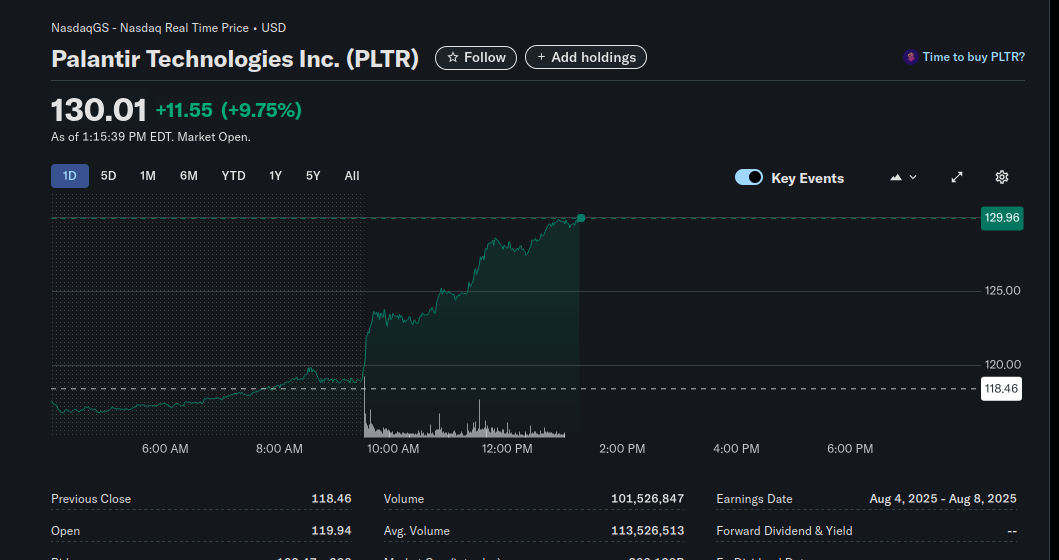Open the Time to buy PLTR? link
Image resolution: width=1059 pixels, height=560 pixels.
pos(973,57)
